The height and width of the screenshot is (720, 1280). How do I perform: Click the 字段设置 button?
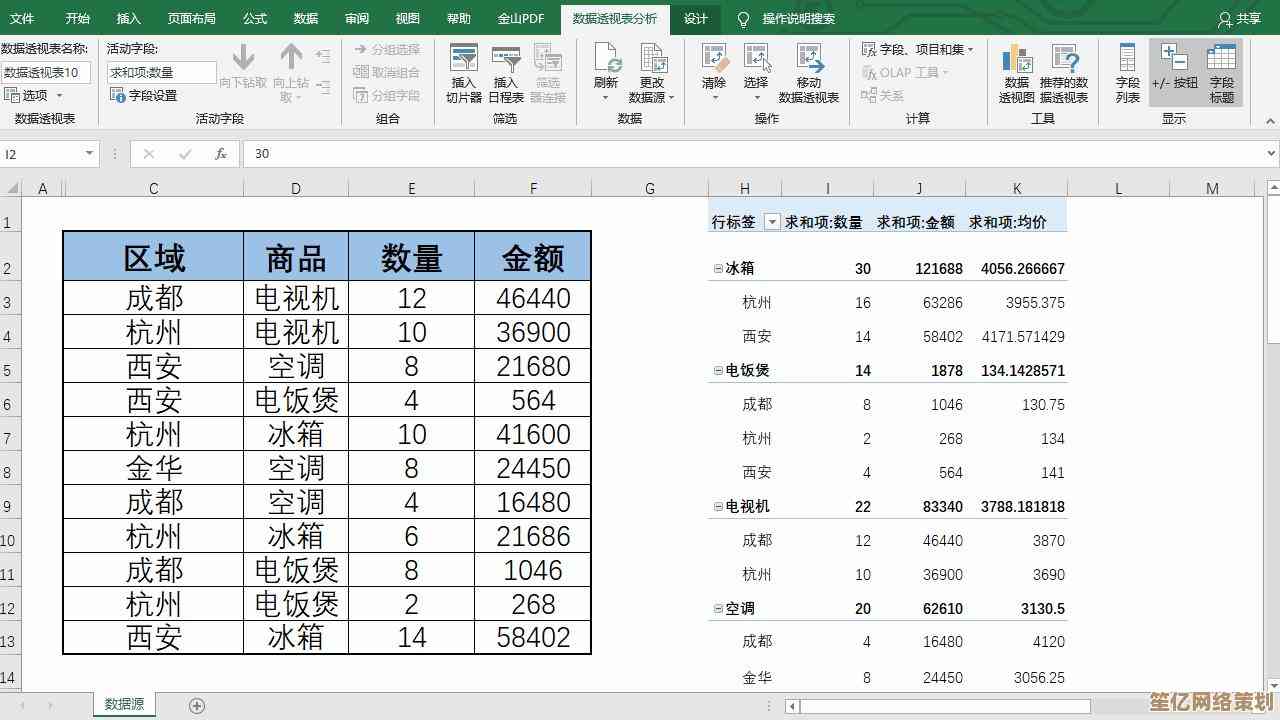coord(143,95)
